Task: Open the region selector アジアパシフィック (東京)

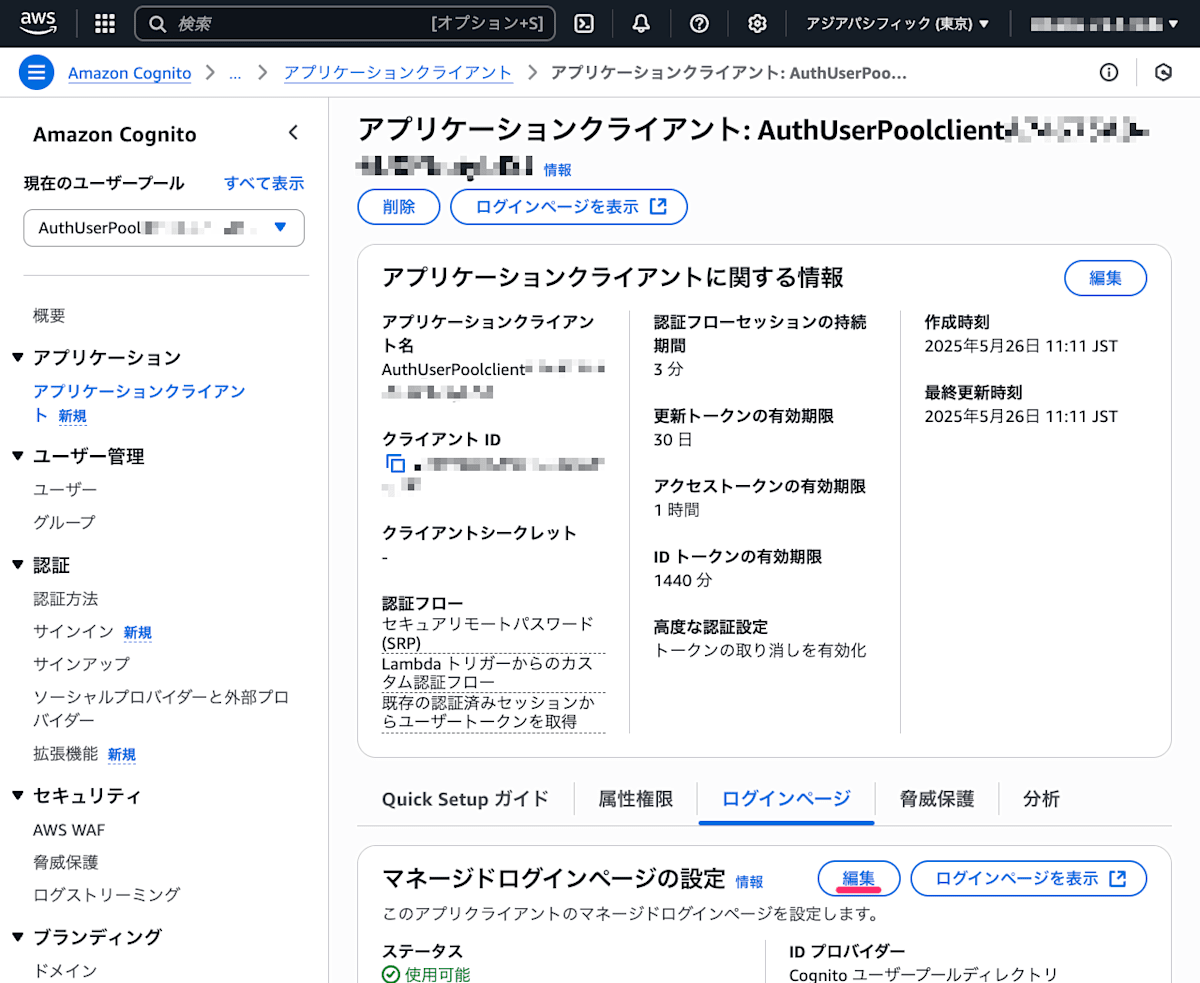Action: tap(897, 23)
